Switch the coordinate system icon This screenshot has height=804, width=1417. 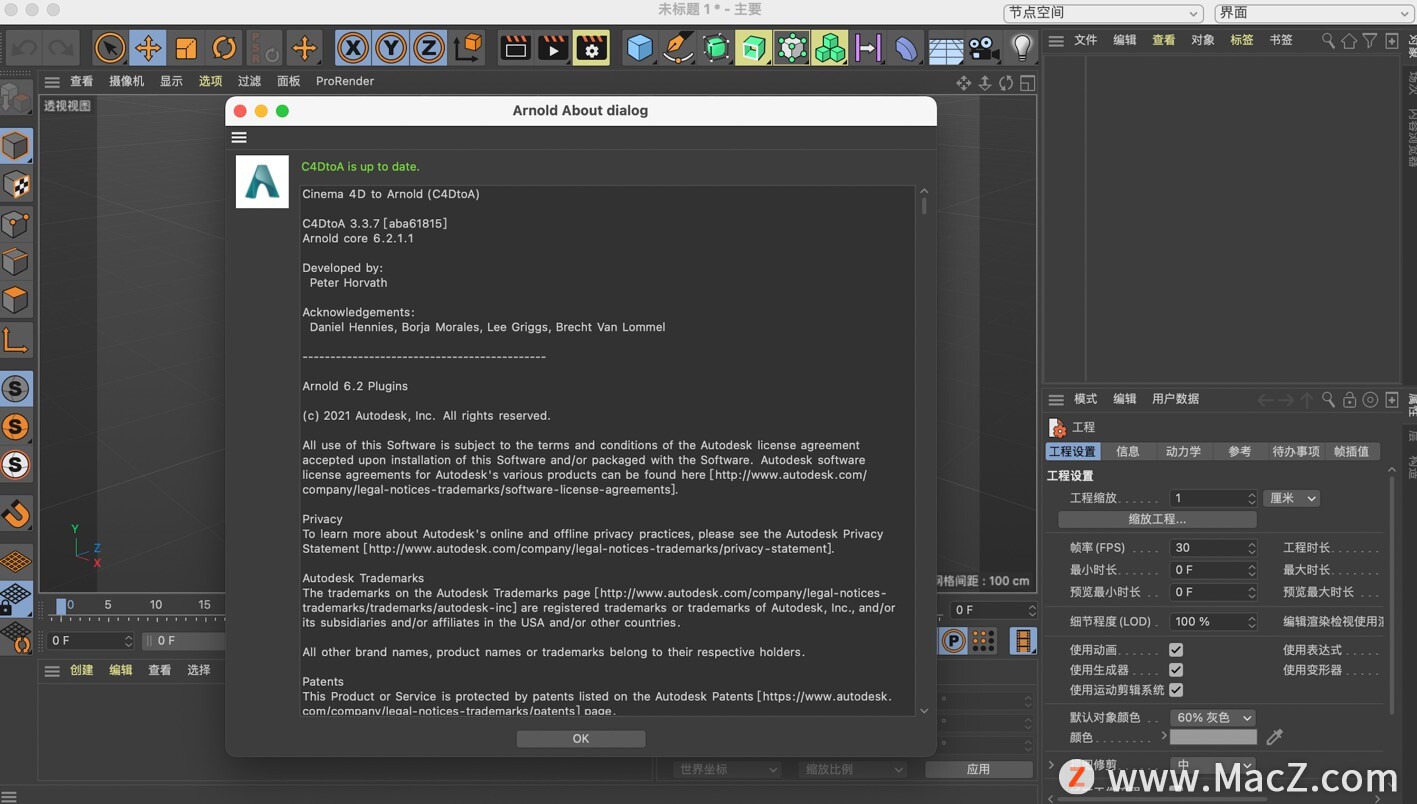(467, 47)
